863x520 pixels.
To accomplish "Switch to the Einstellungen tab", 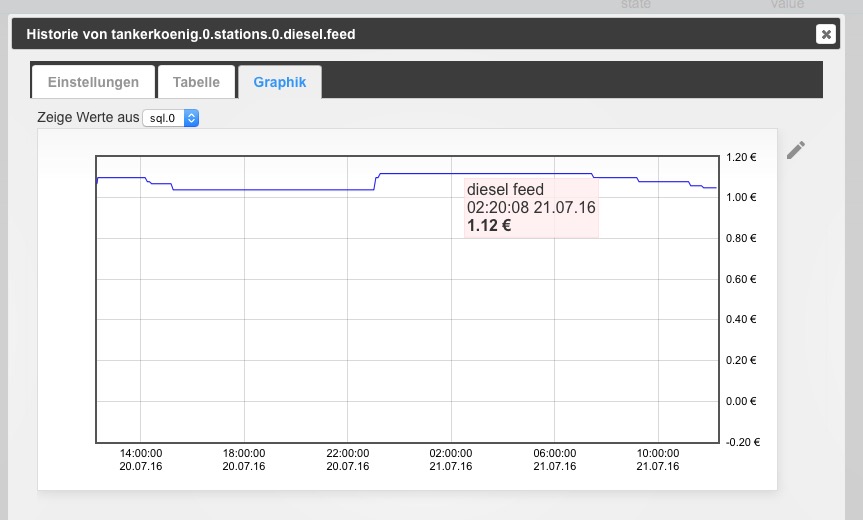I will click(x=94, y=82).
